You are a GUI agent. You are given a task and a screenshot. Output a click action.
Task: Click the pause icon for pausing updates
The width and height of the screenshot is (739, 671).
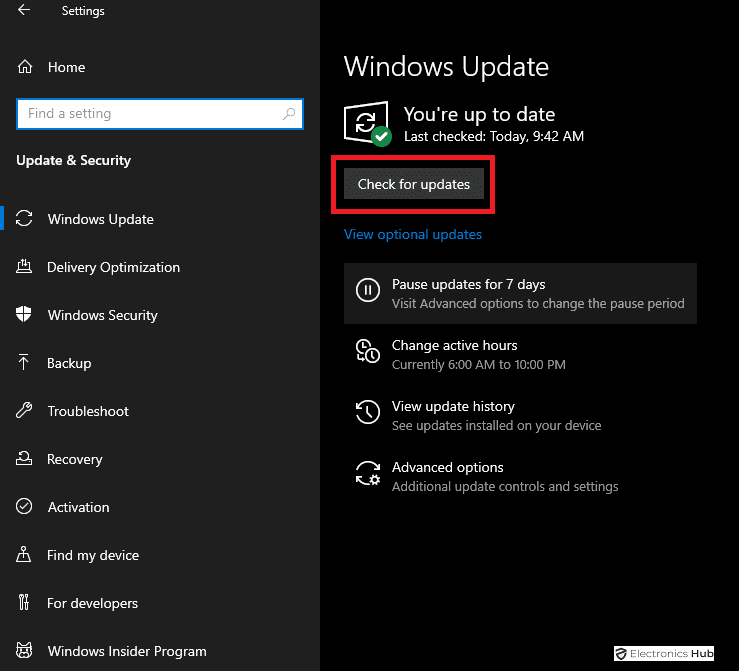click(368, 291)
